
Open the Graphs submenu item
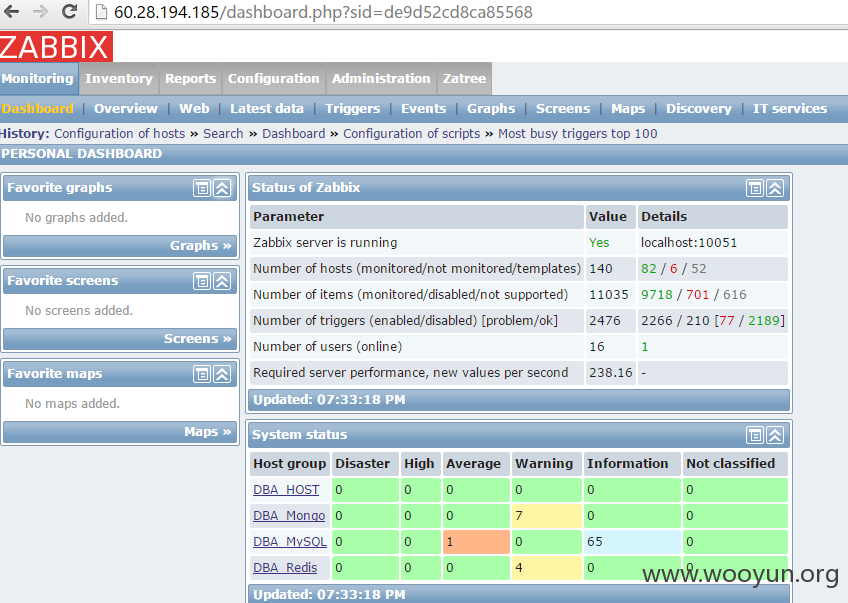[491, 109]
